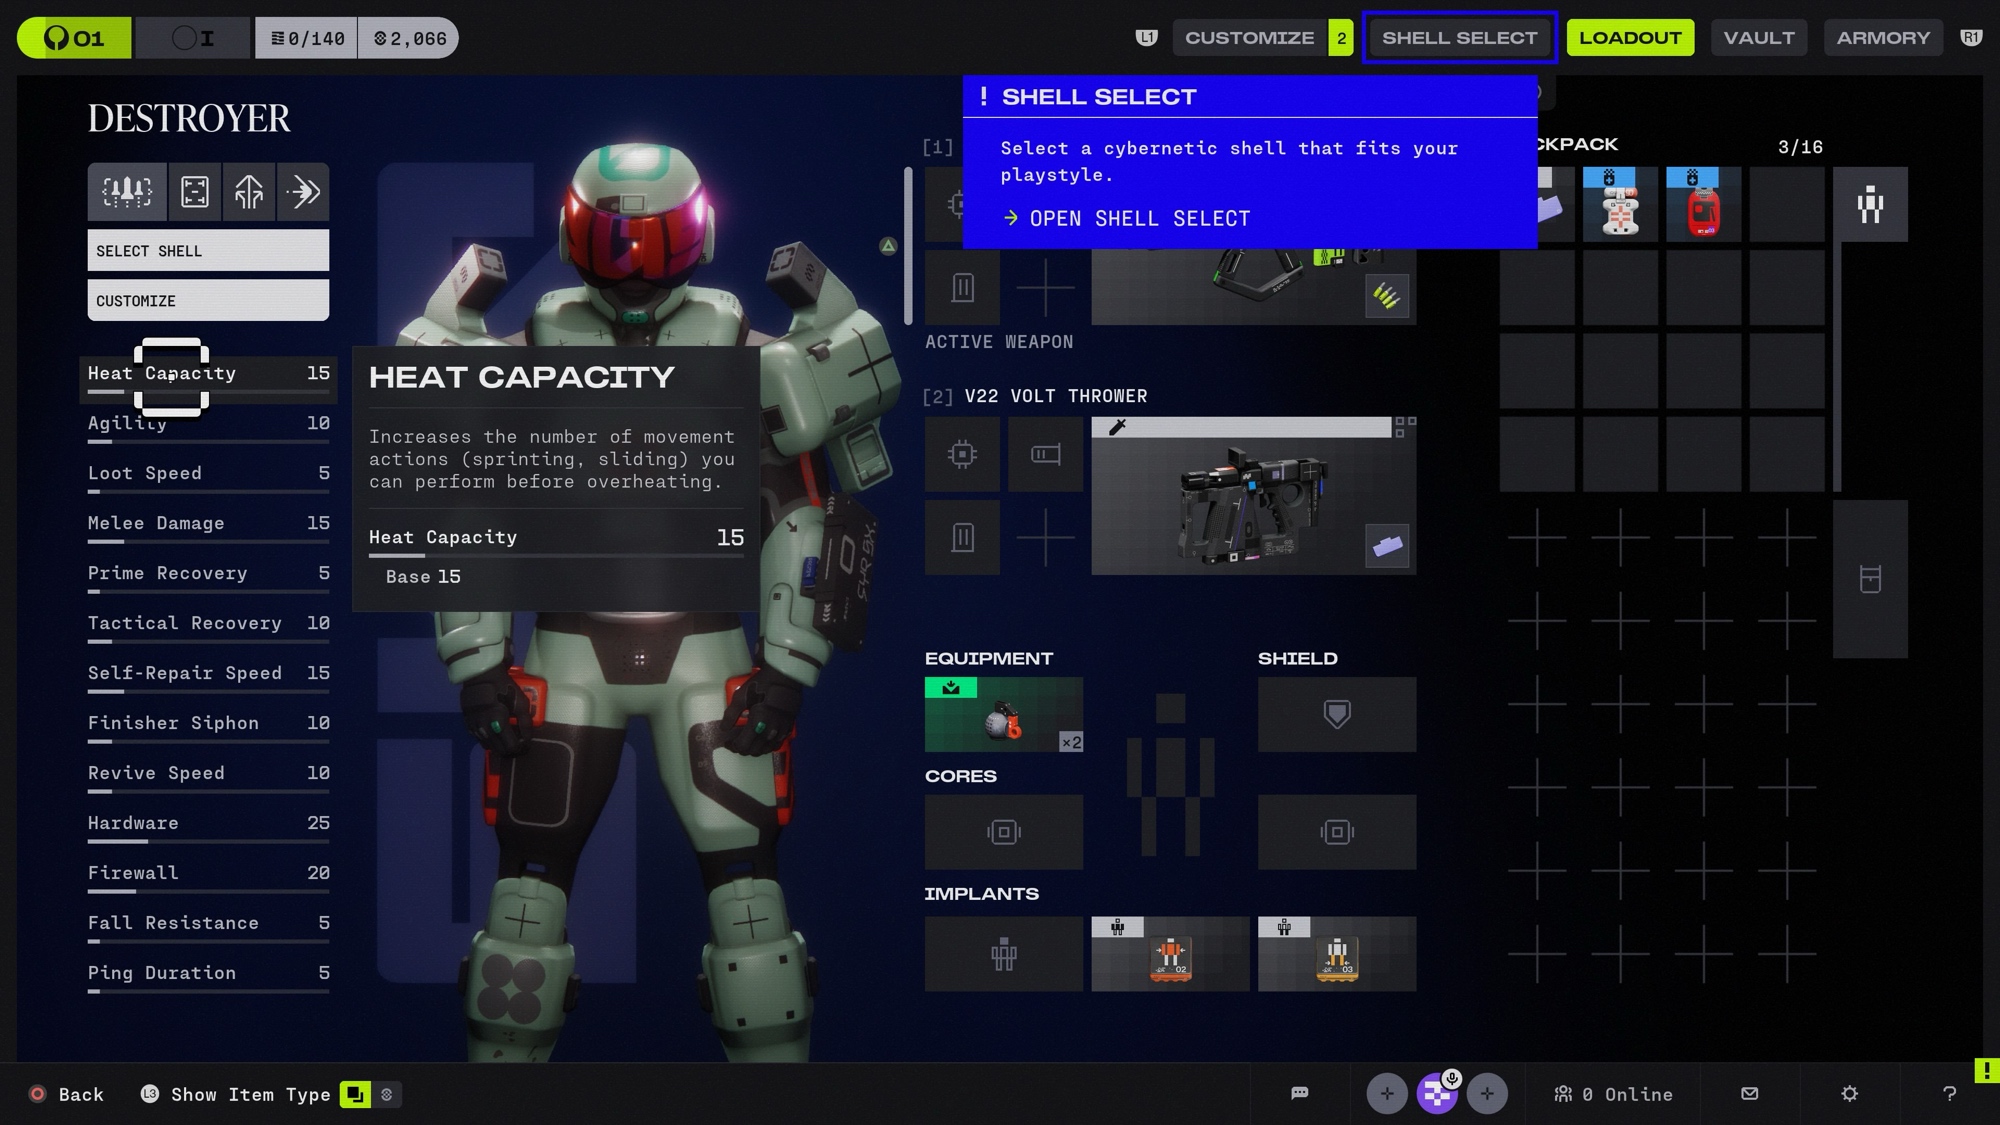Click the help question mark icon
Image resolution: width=2000 pixels, height=1125 pixels.
[x=1948, y=1093]
